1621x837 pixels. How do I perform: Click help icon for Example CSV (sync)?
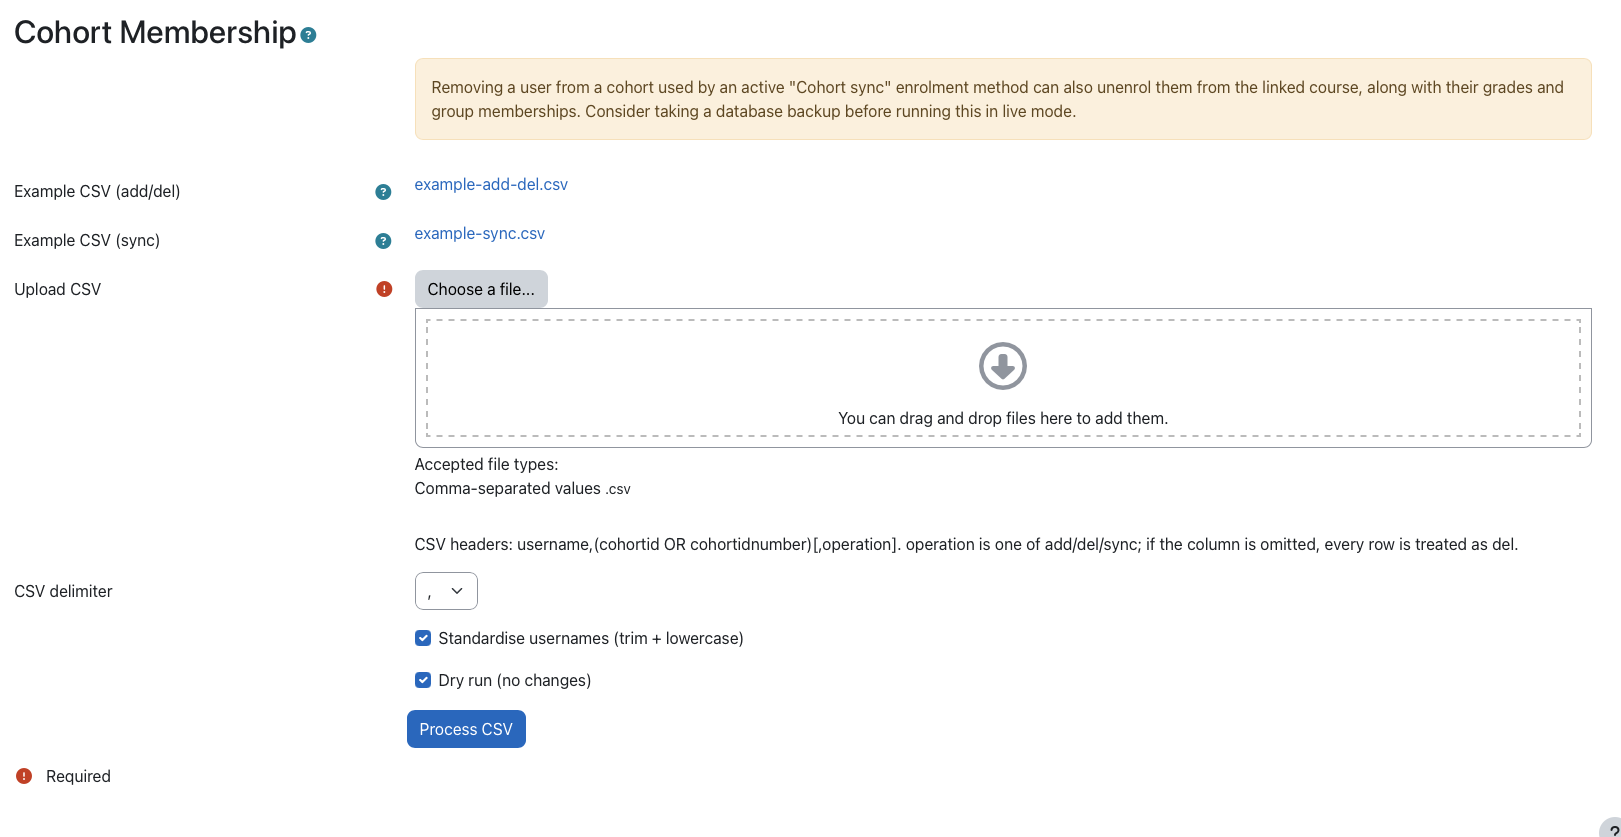click(x=383, y=241)
